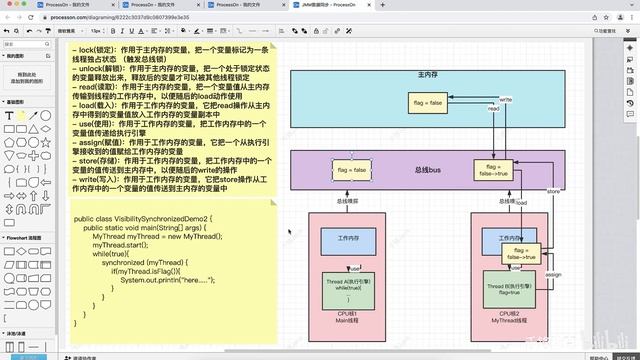Redo the last action
This screenshot has height=360, width=640.
pos(39,31)
